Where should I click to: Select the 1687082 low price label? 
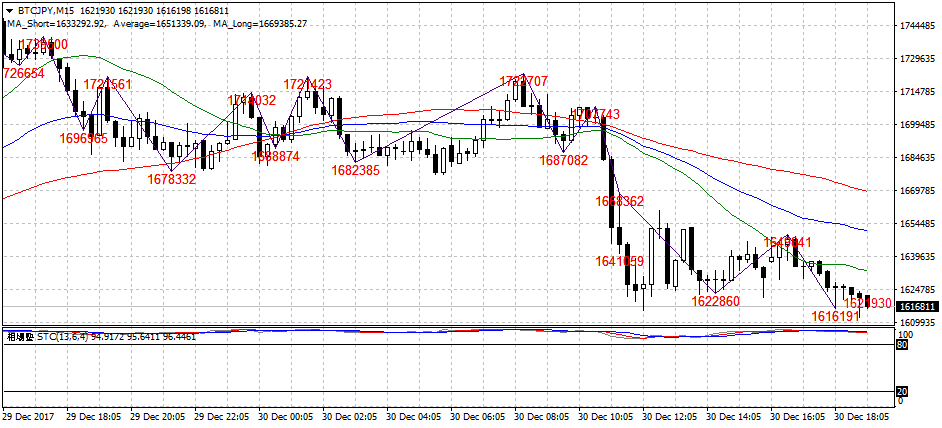pos(564,160)
